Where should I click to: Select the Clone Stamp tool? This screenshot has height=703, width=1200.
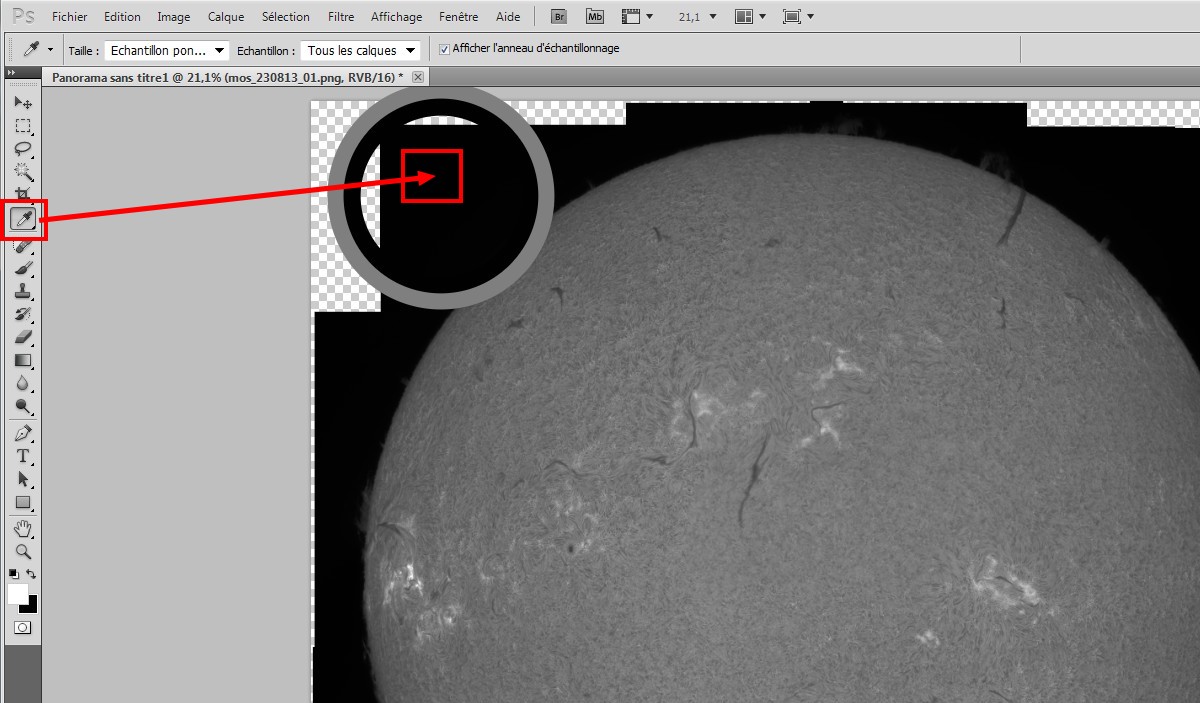(x=22, y=291)
